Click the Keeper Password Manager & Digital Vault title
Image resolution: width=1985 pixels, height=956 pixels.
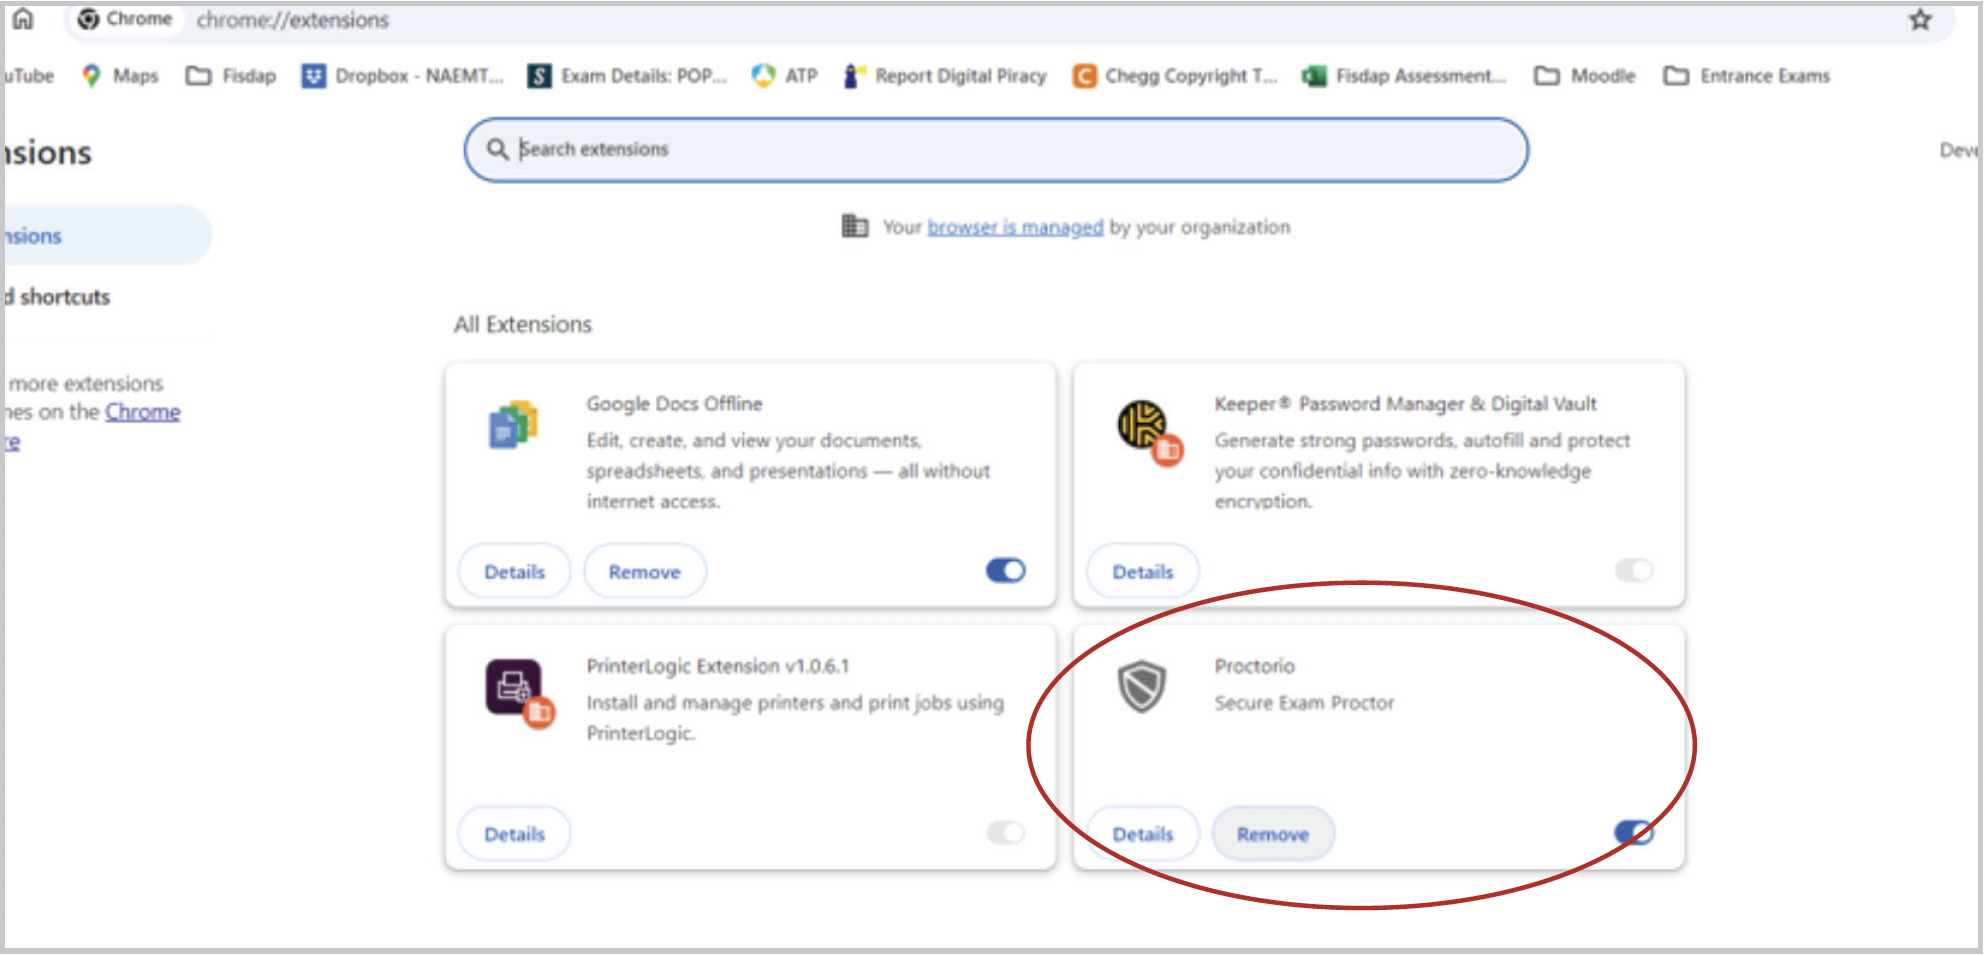pos(1405,403)
